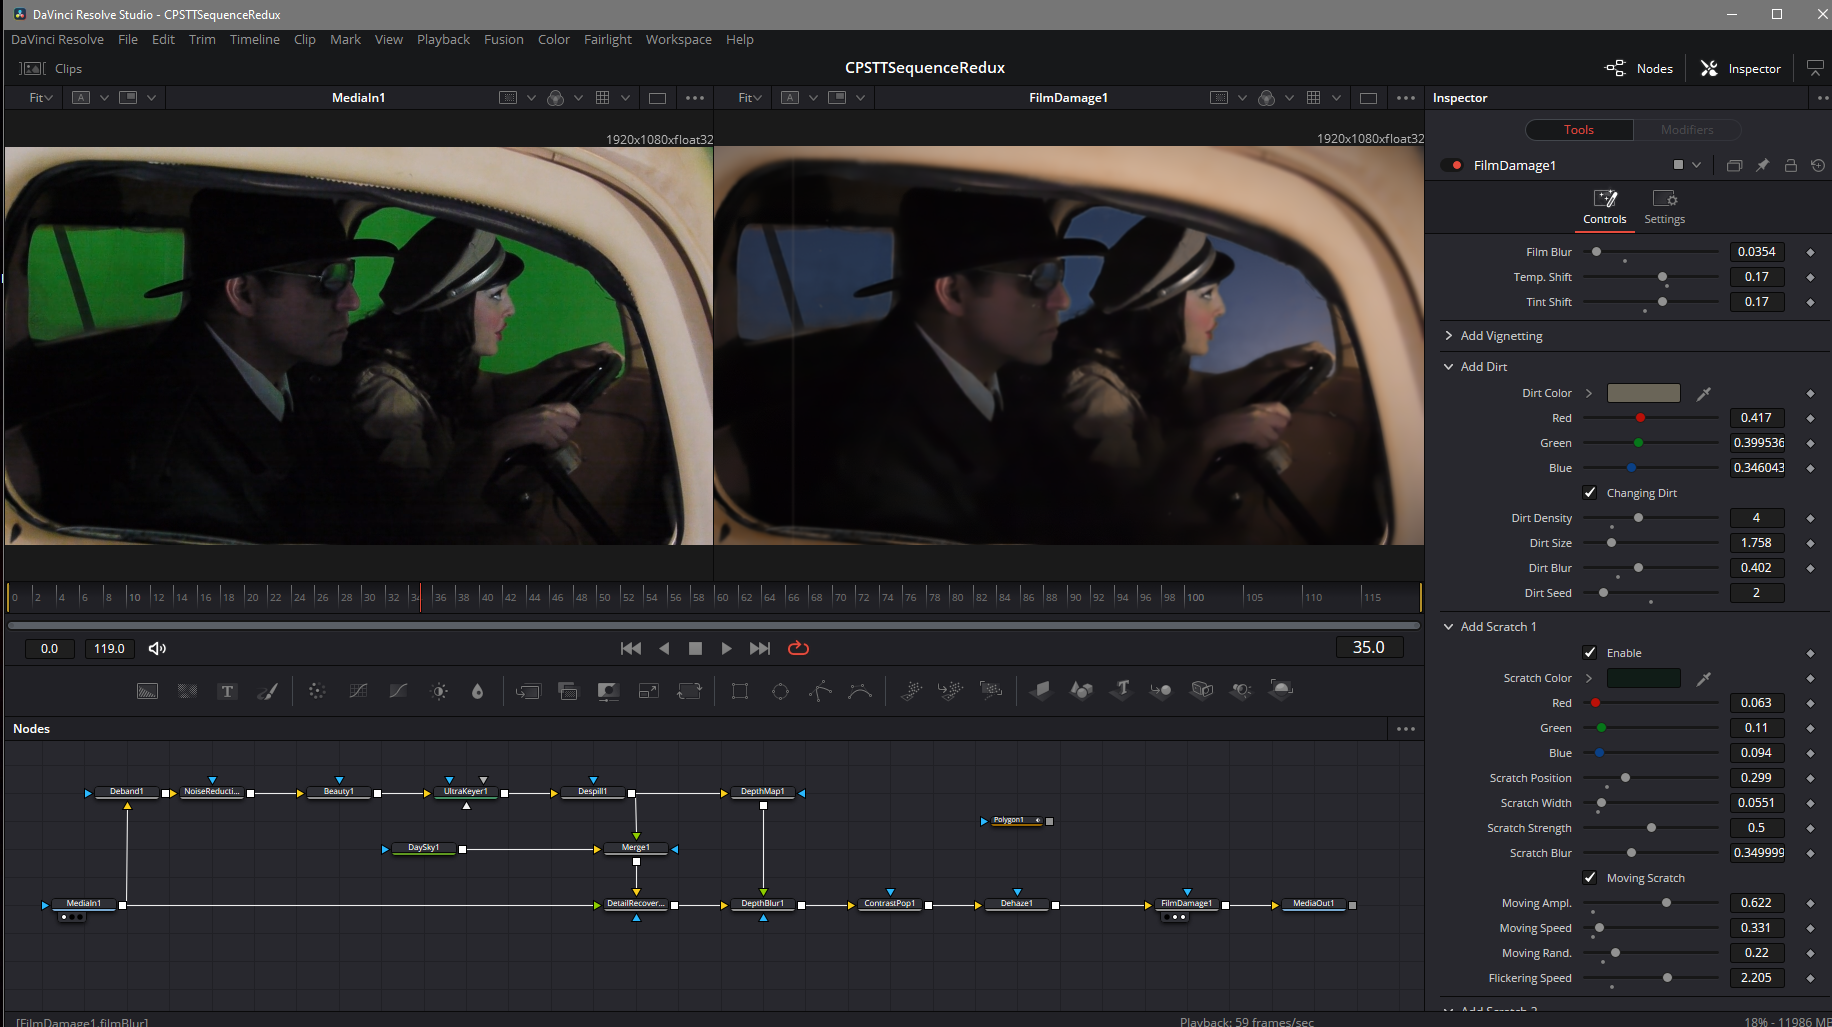Toggle the FilmDamage1 enable switch

point(1452,165)
